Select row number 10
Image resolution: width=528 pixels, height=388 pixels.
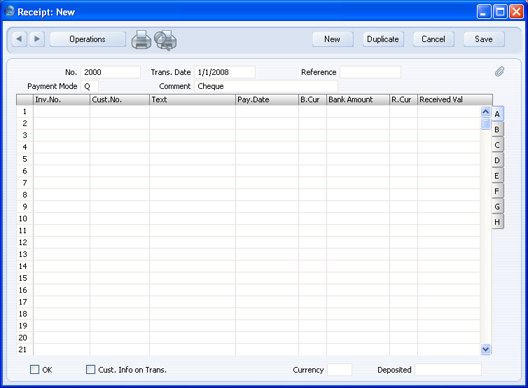25,219
